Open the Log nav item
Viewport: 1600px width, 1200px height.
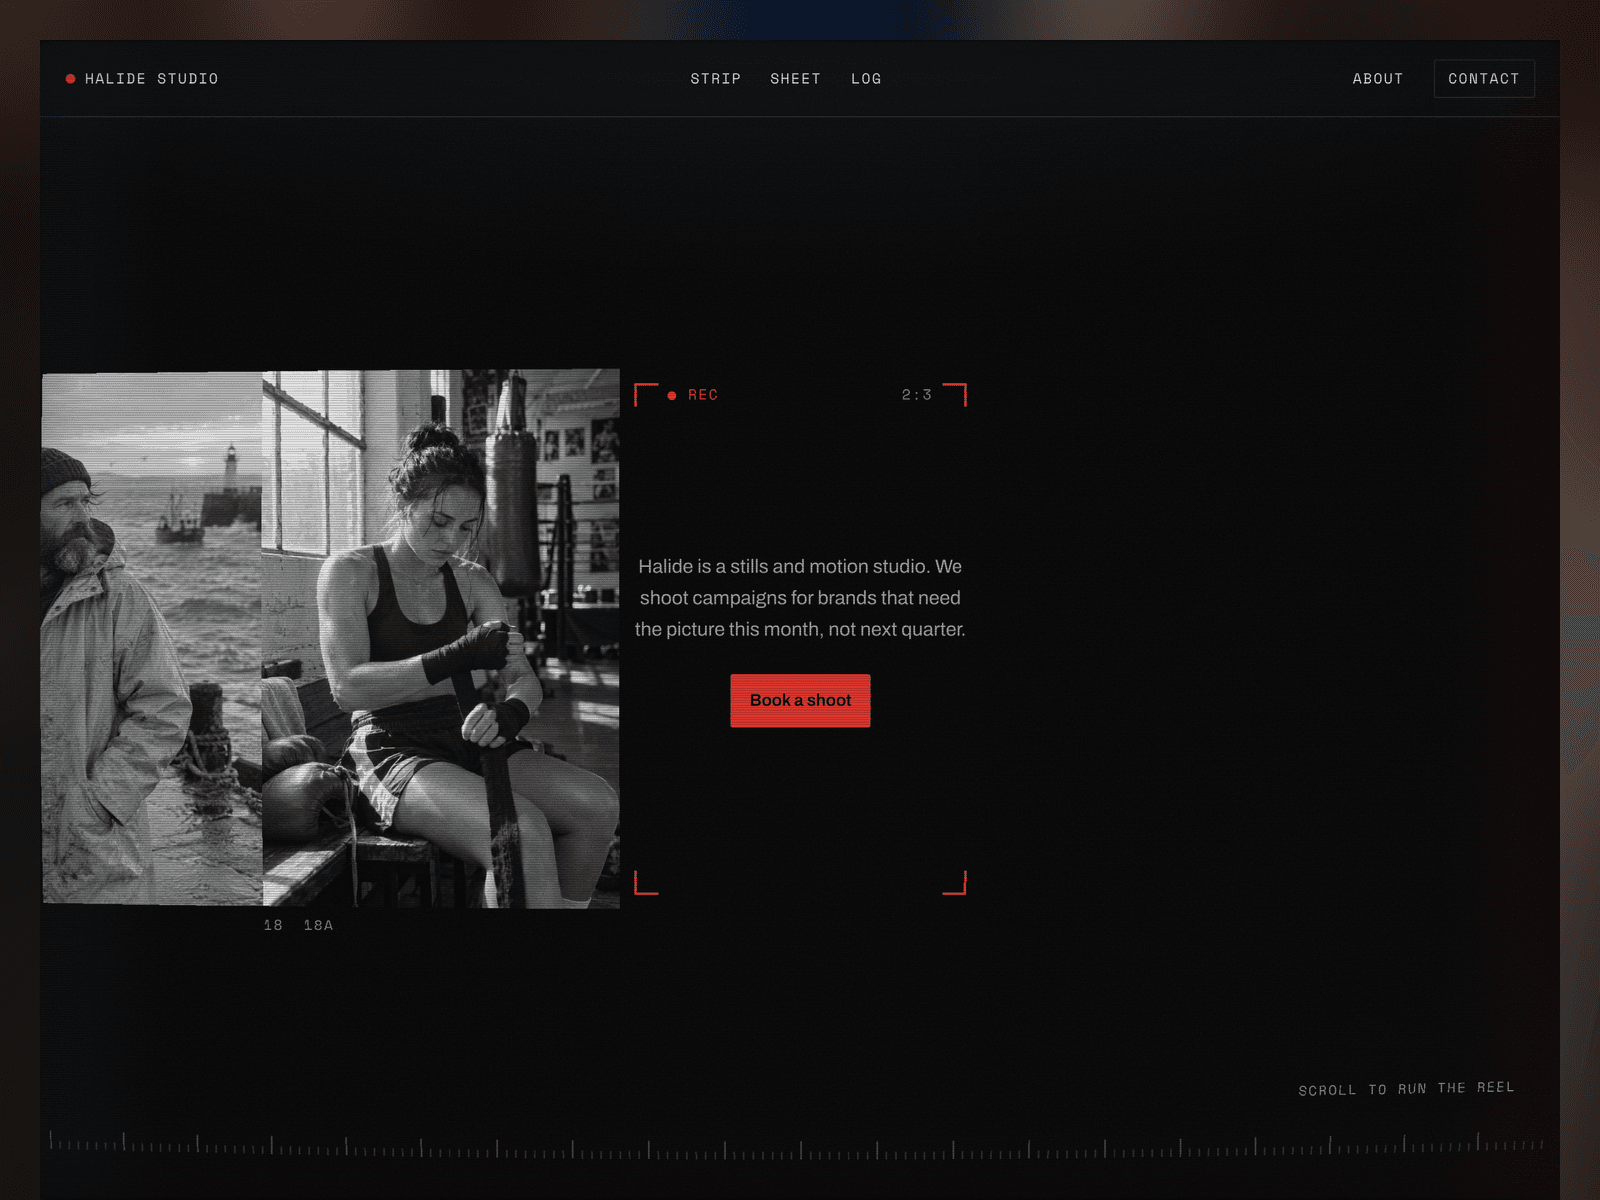click(x=866, y=79)
